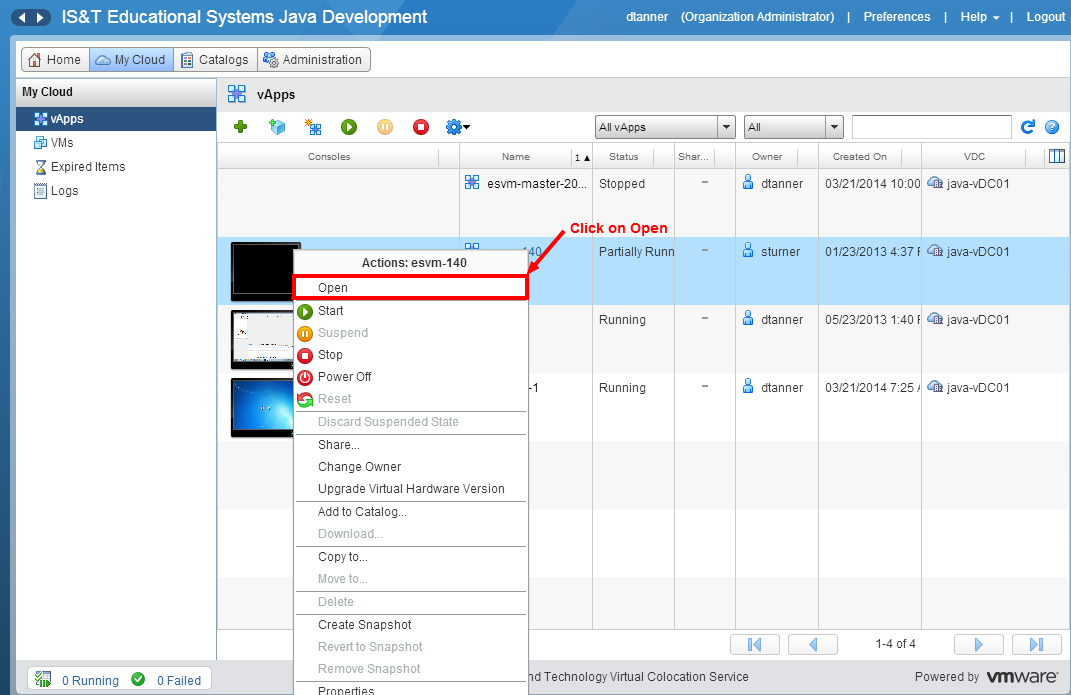Choose Power Off from the context menu
Image resolution: width=1071 pixels, height=695 pixels.
point(344,377)
